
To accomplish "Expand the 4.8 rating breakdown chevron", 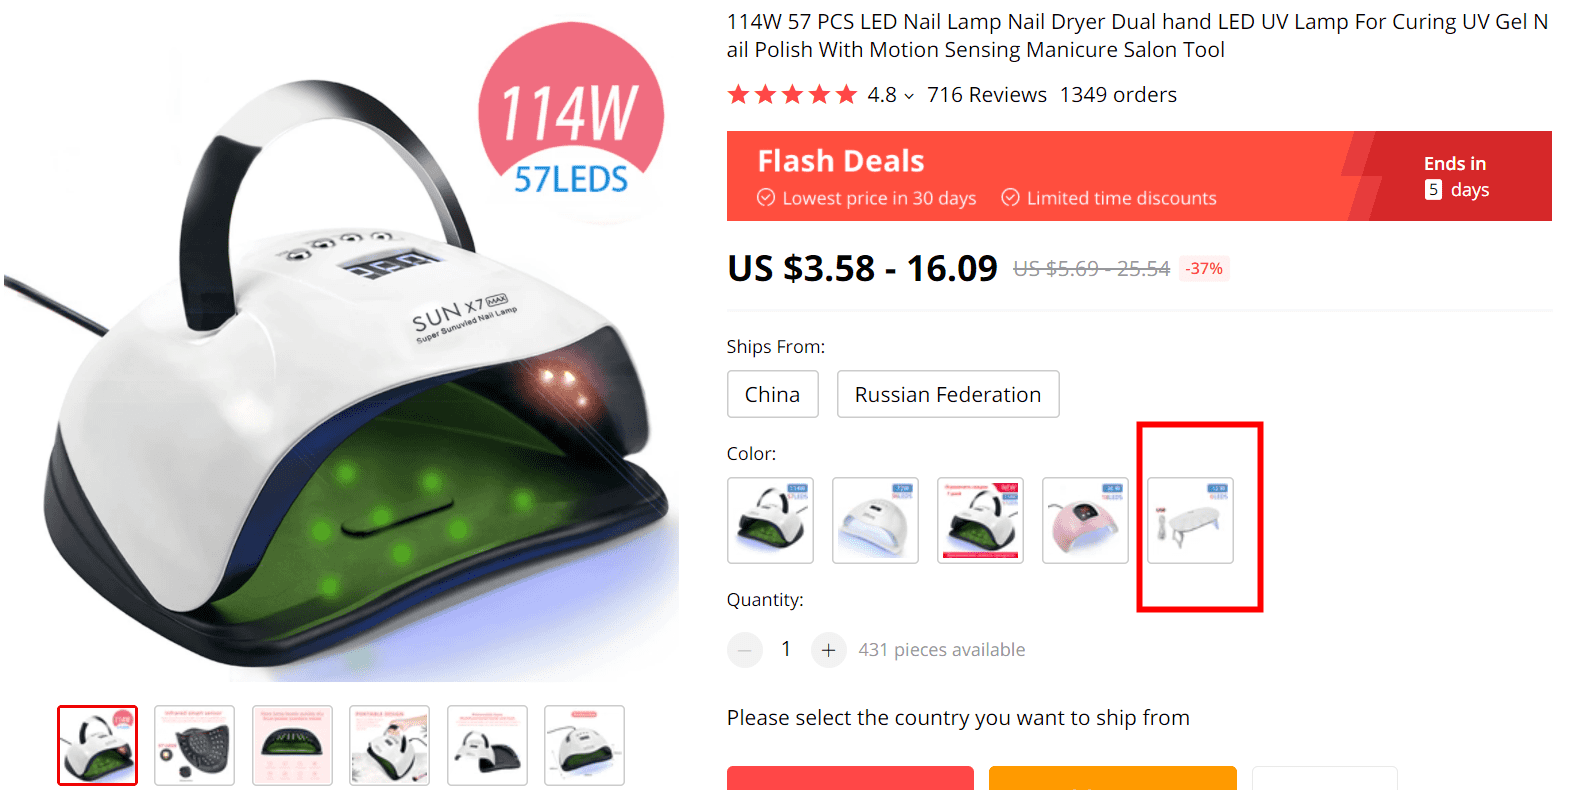I will (x=909, y=96).
